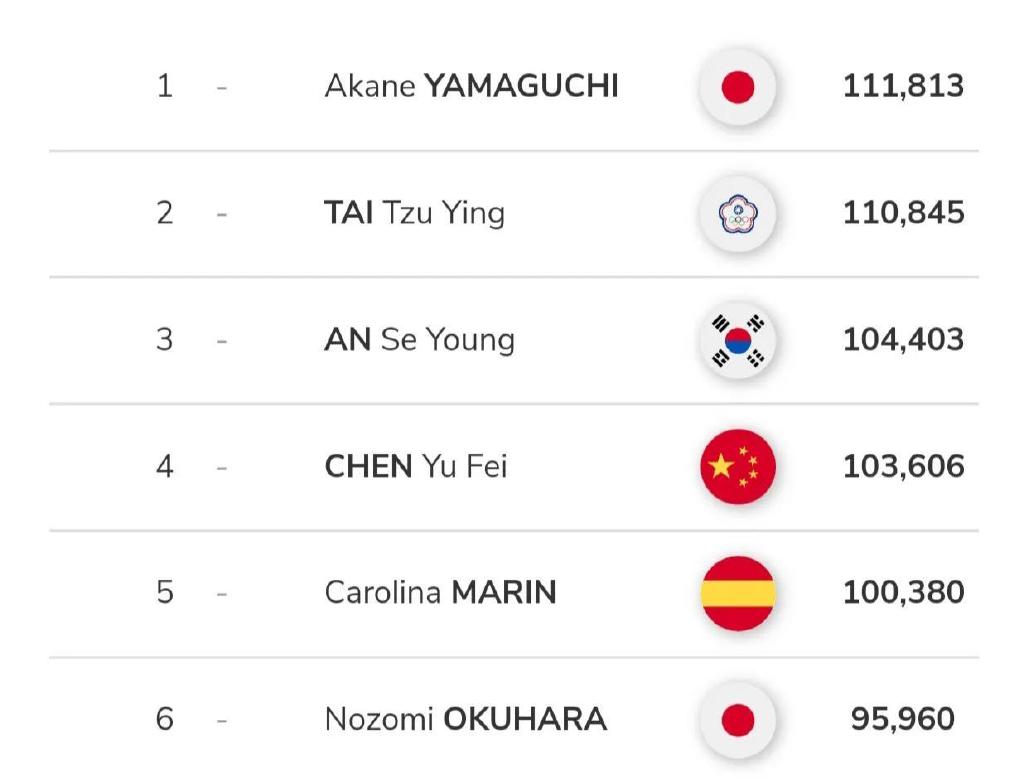Screen dimensions: 1024x779
Task: Click the 110,845 points value
Action: [x=903, y=213]
